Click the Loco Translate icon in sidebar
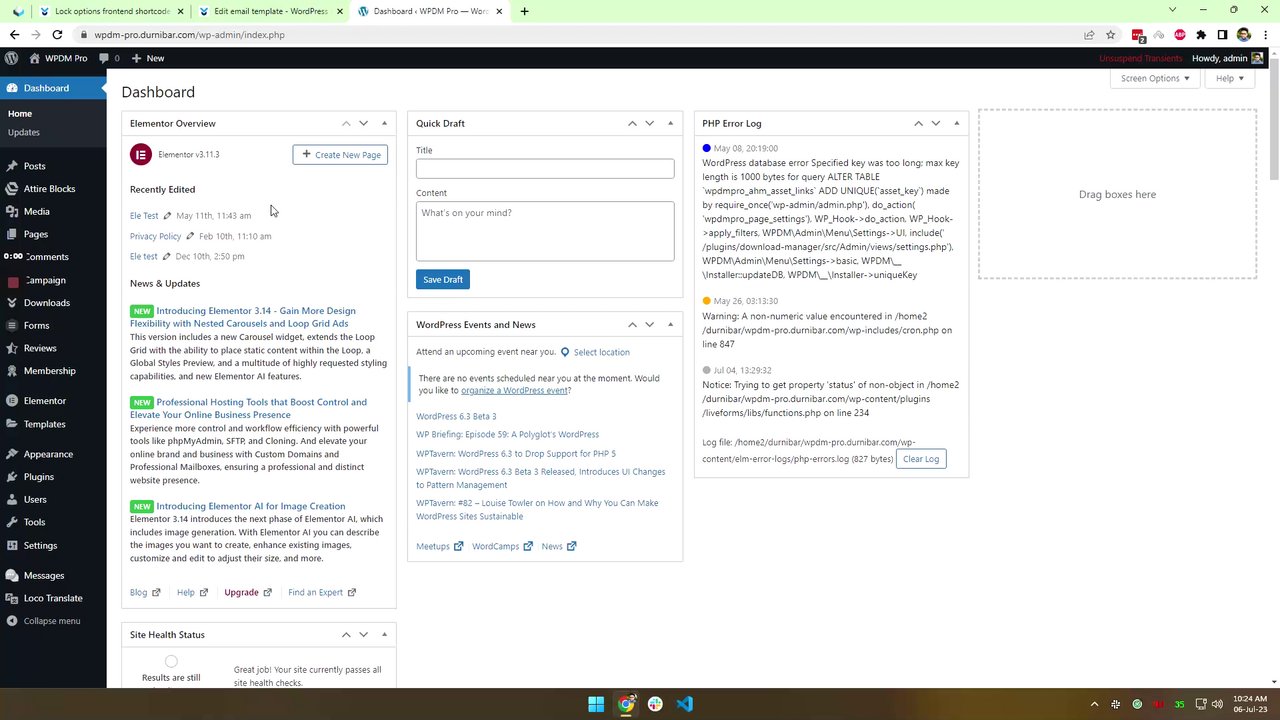 click(x=12, y=598)
